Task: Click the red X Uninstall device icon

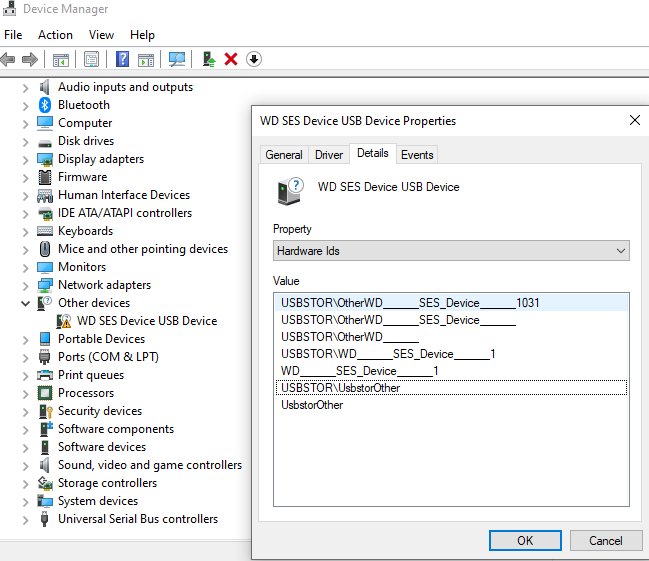Action: (231, 59)
